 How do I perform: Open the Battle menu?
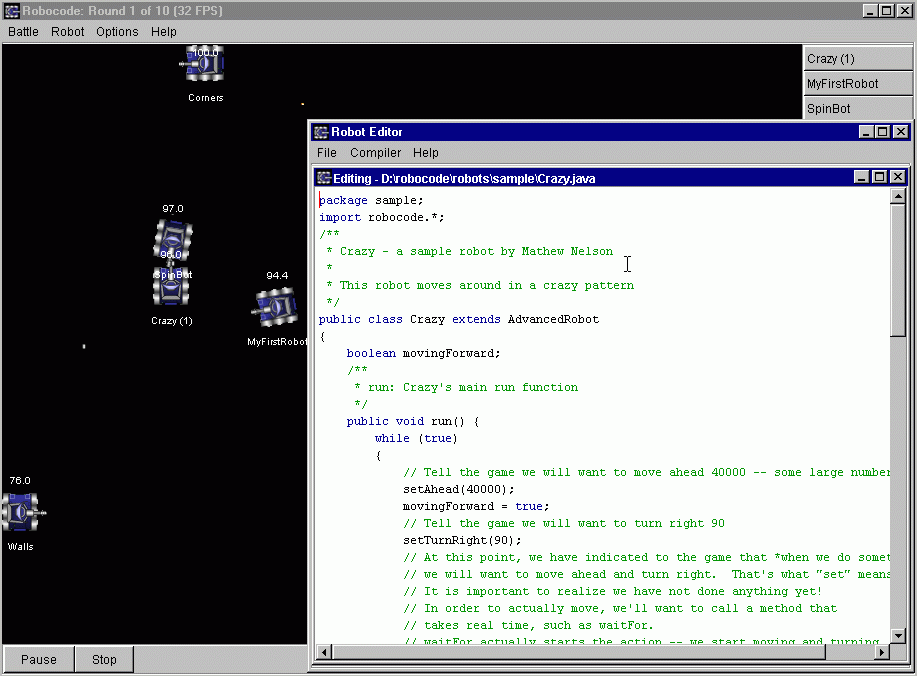point(23,32)
